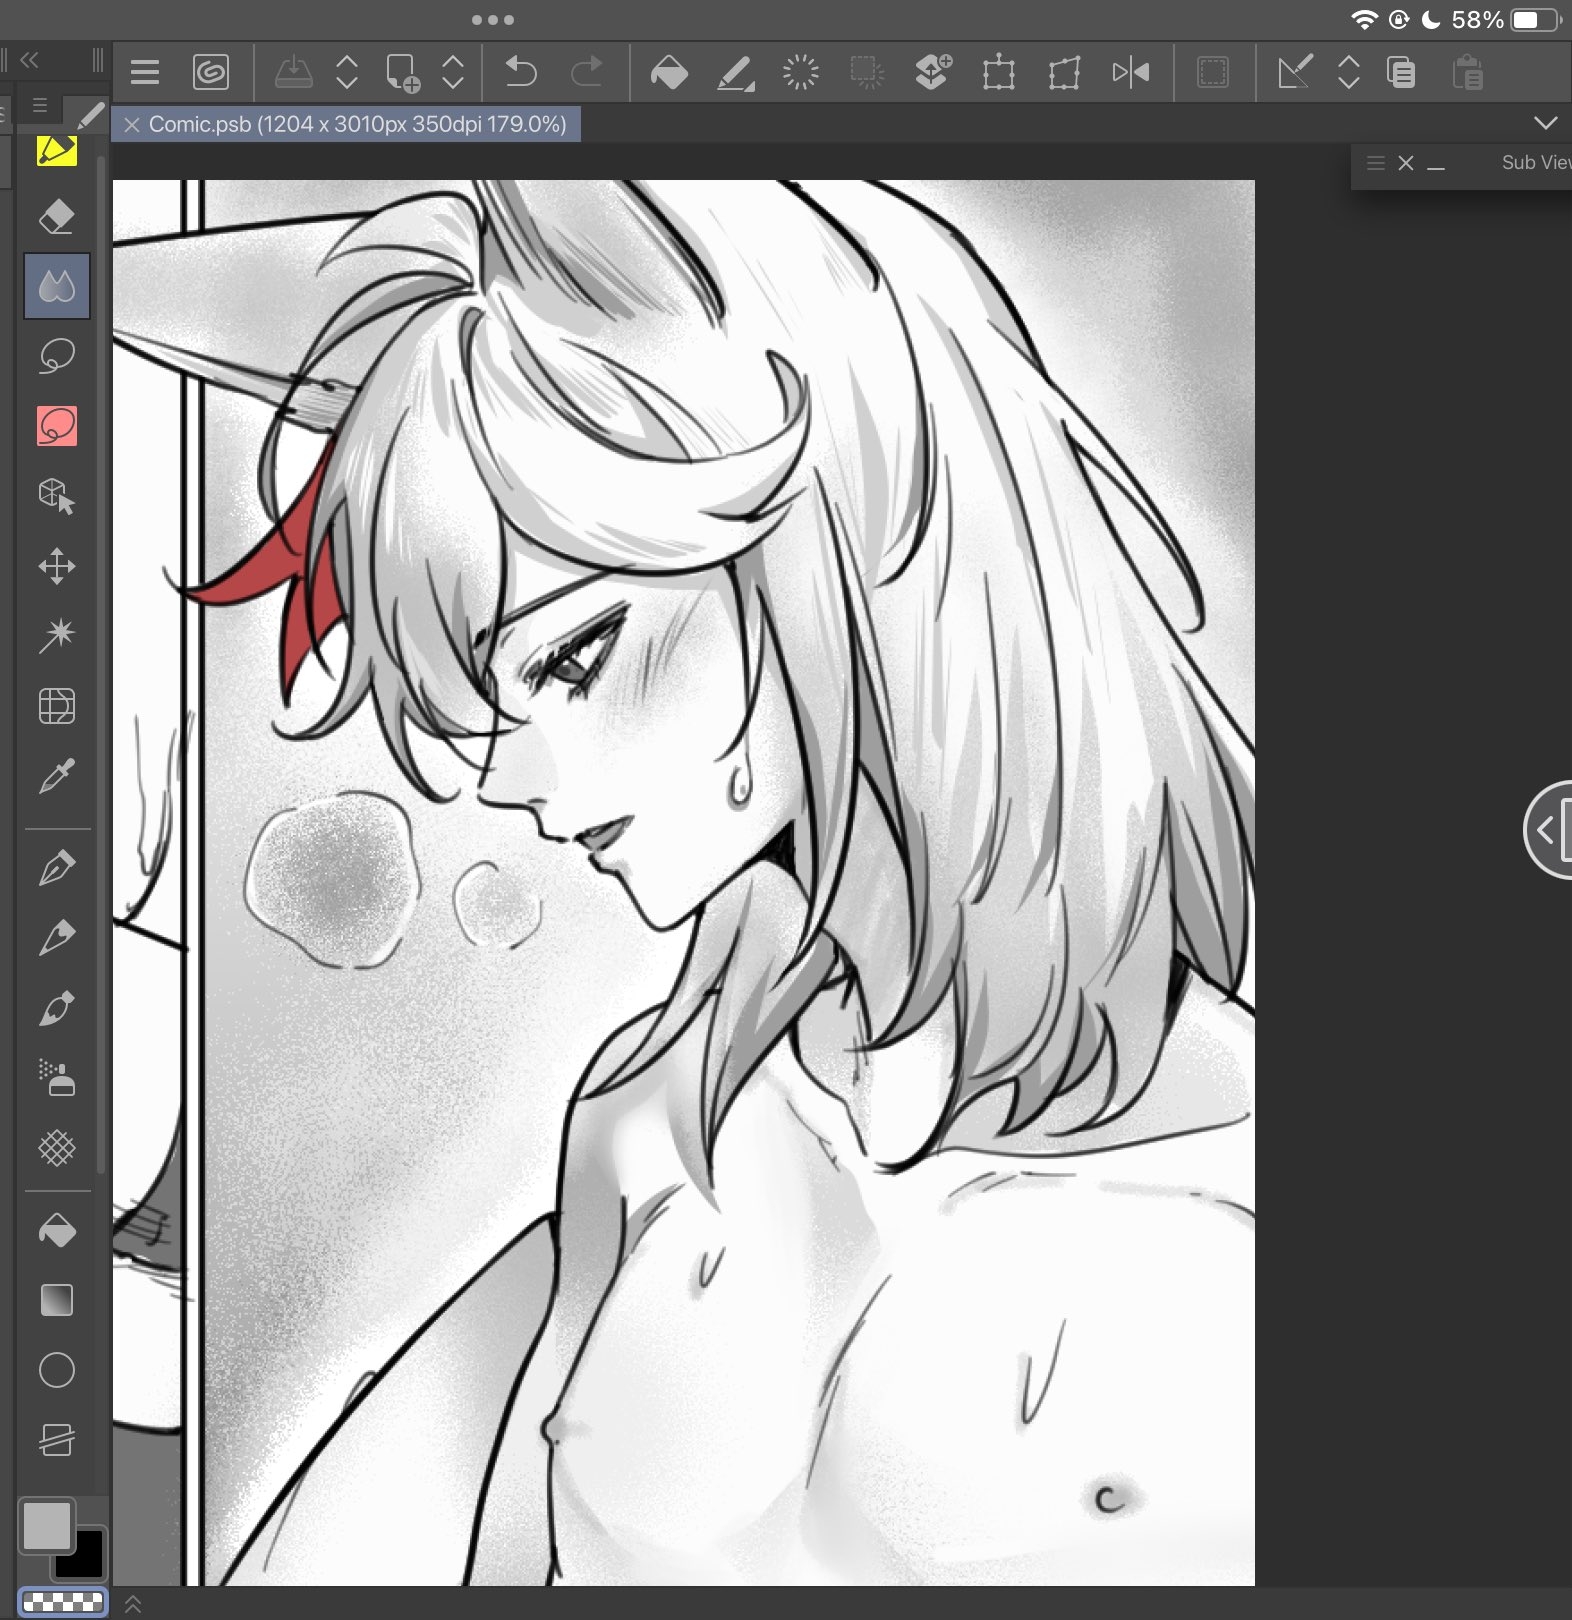Collapse the tool palette with double left arrows
Image resolution: width=1572 pixels, height=1620 pixels.
pyautogui.click(x=29, y=60)
